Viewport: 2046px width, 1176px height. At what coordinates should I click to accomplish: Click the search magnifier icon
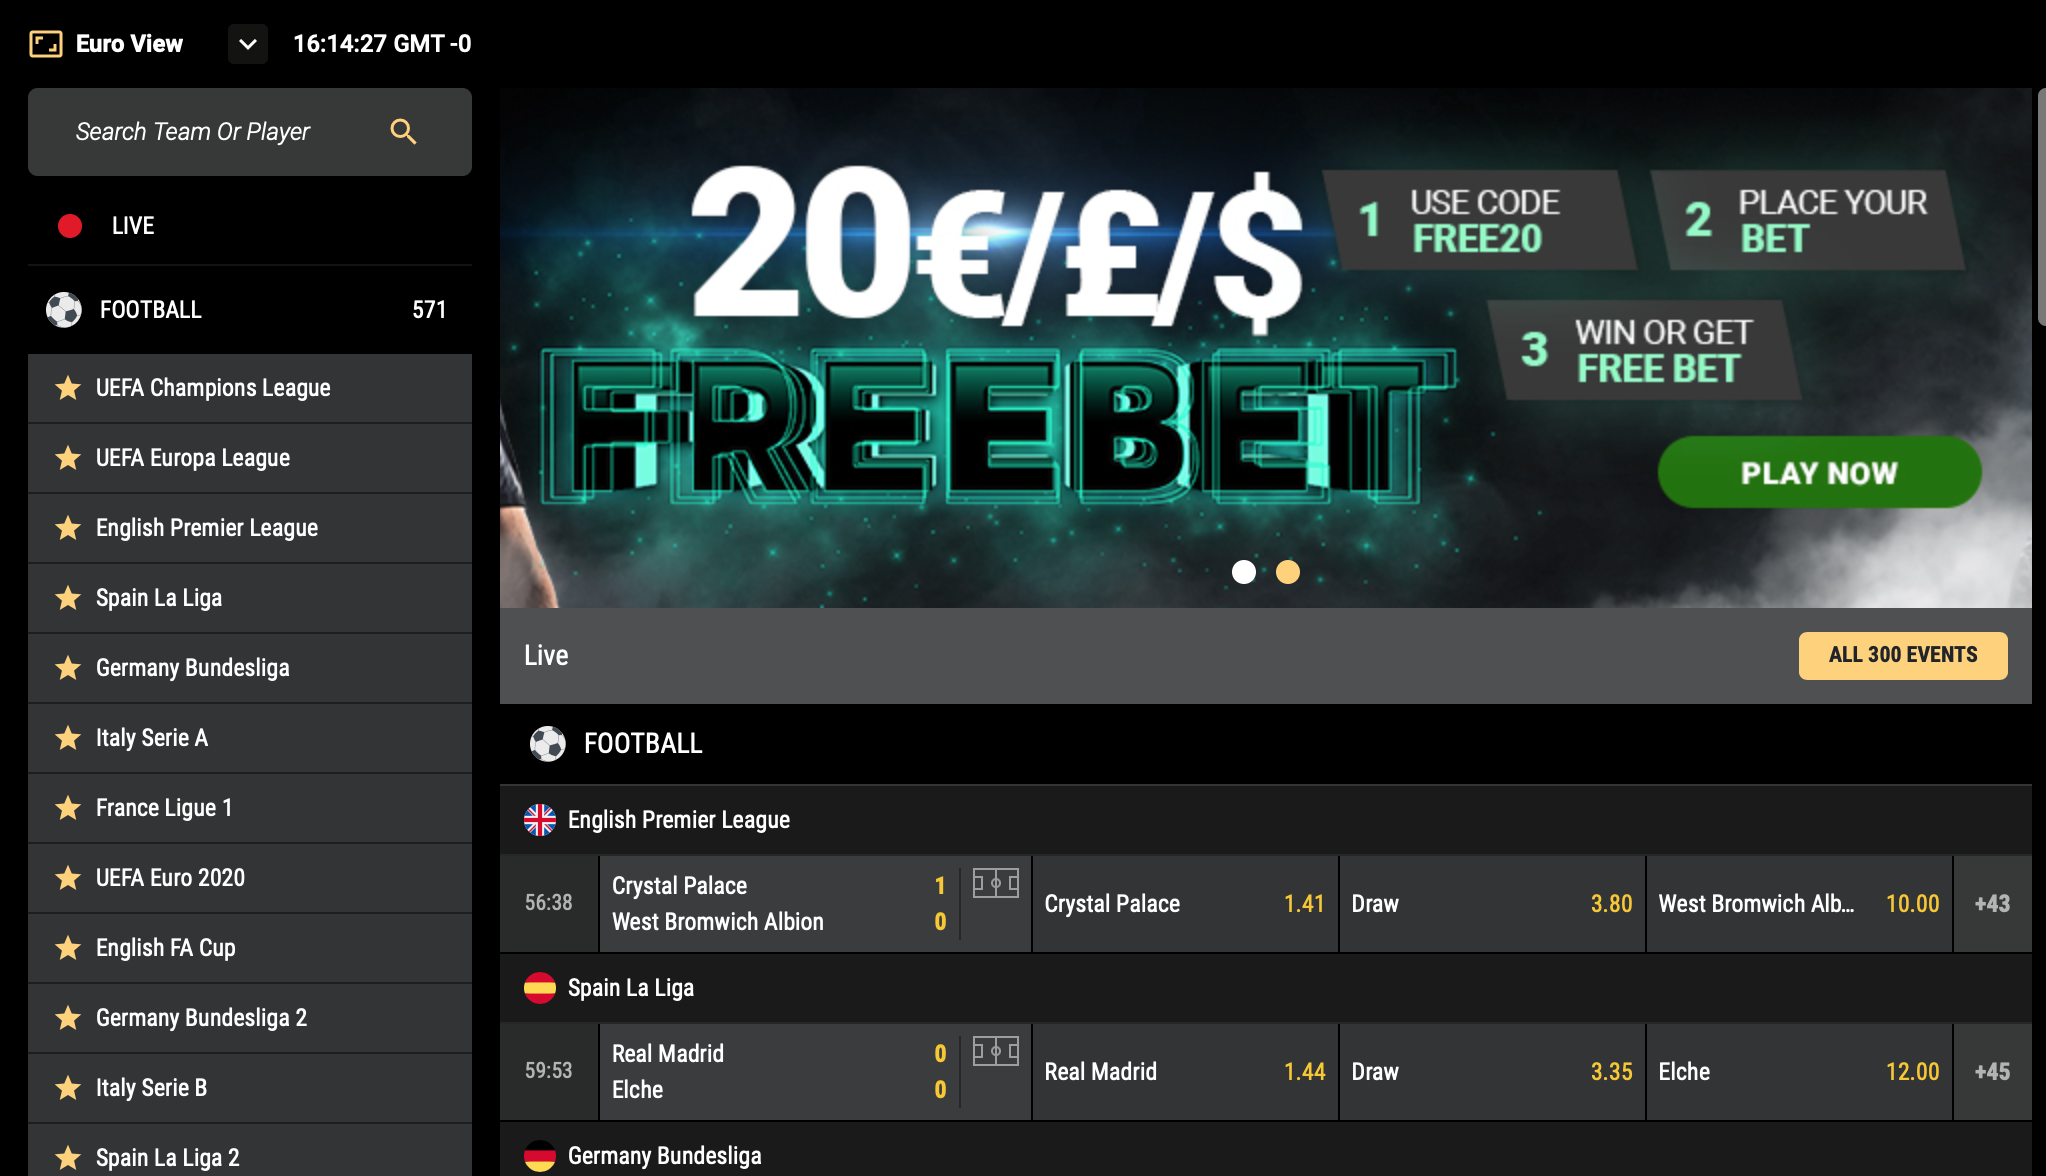coord(403,131)
